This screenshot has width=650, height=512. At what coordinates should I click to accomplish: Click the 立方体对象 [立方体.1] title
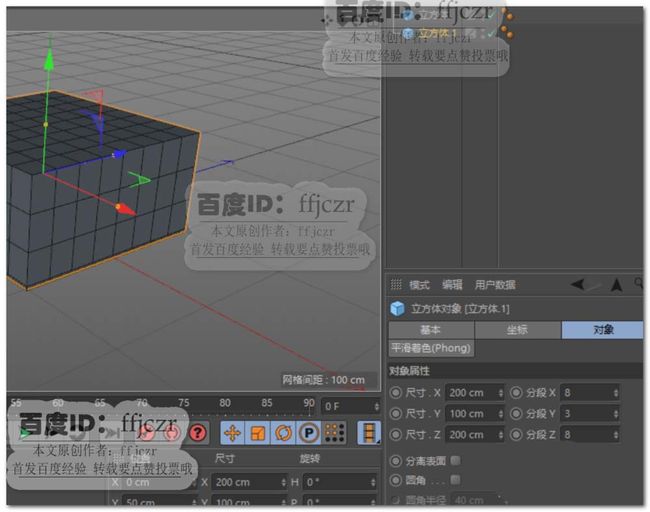pos(460,308)
